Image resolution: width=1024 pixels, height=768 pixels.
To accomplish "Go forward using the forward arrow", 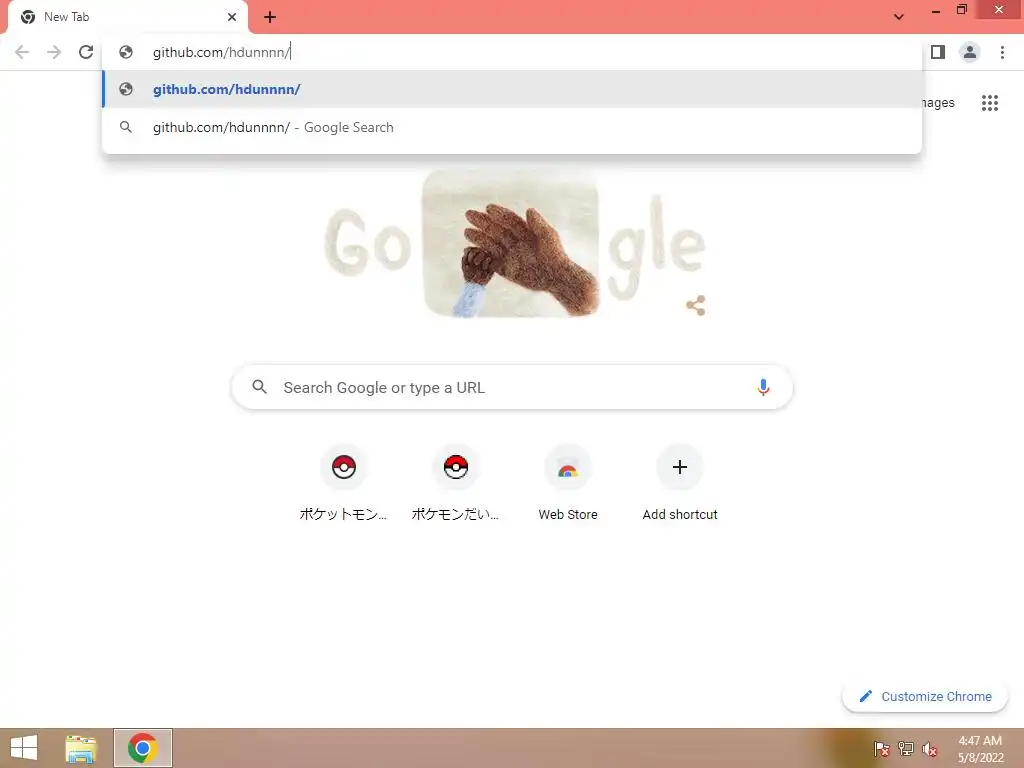I will 54,52.
